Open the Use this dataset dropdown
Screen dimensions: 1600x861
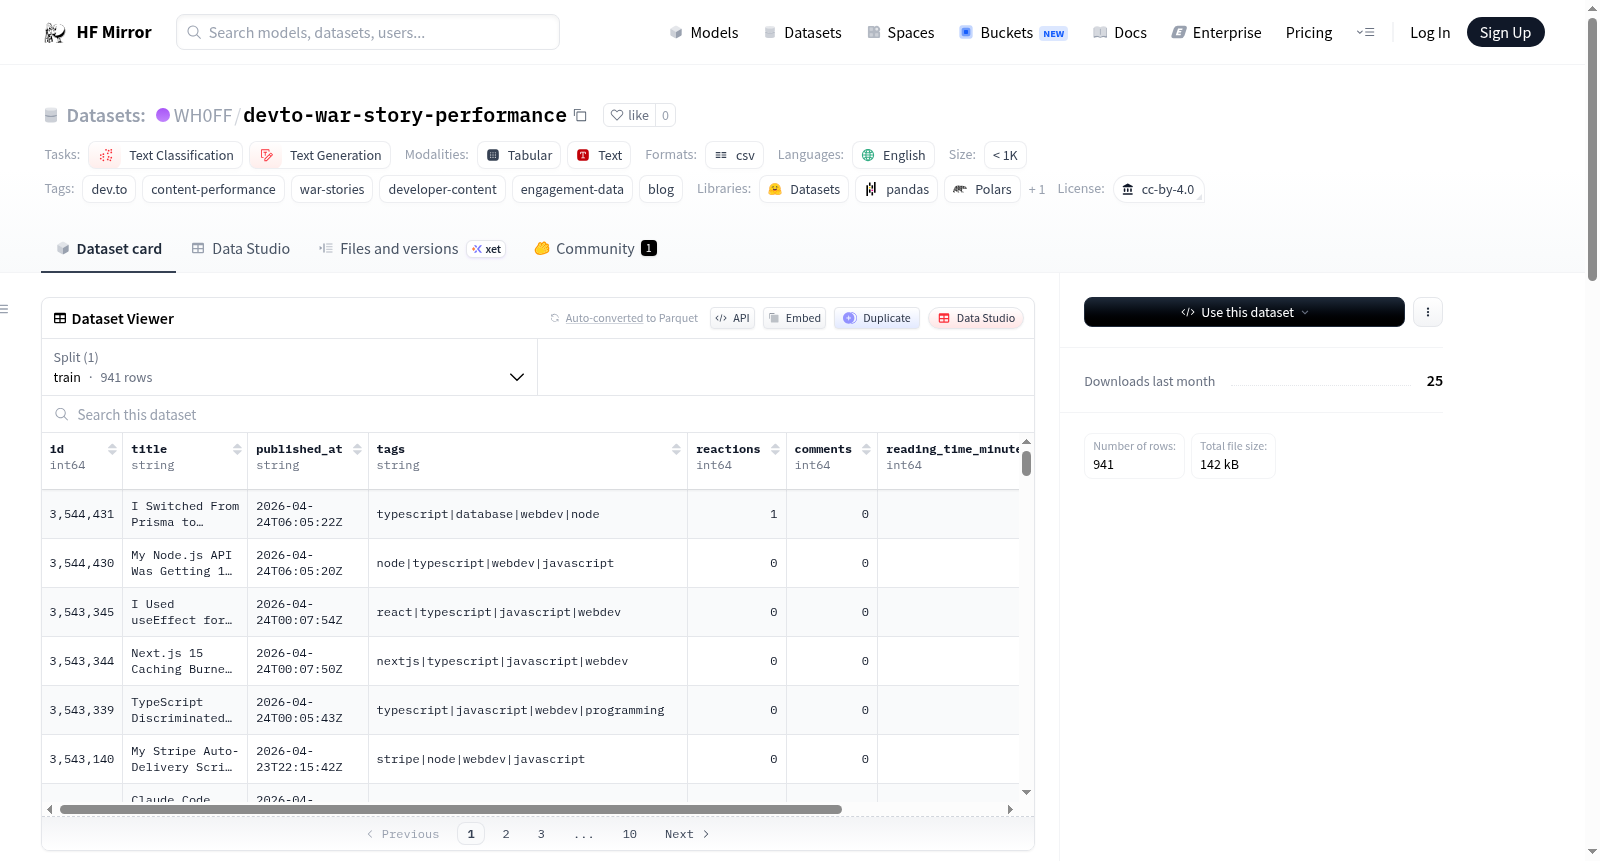[1244, 312]
